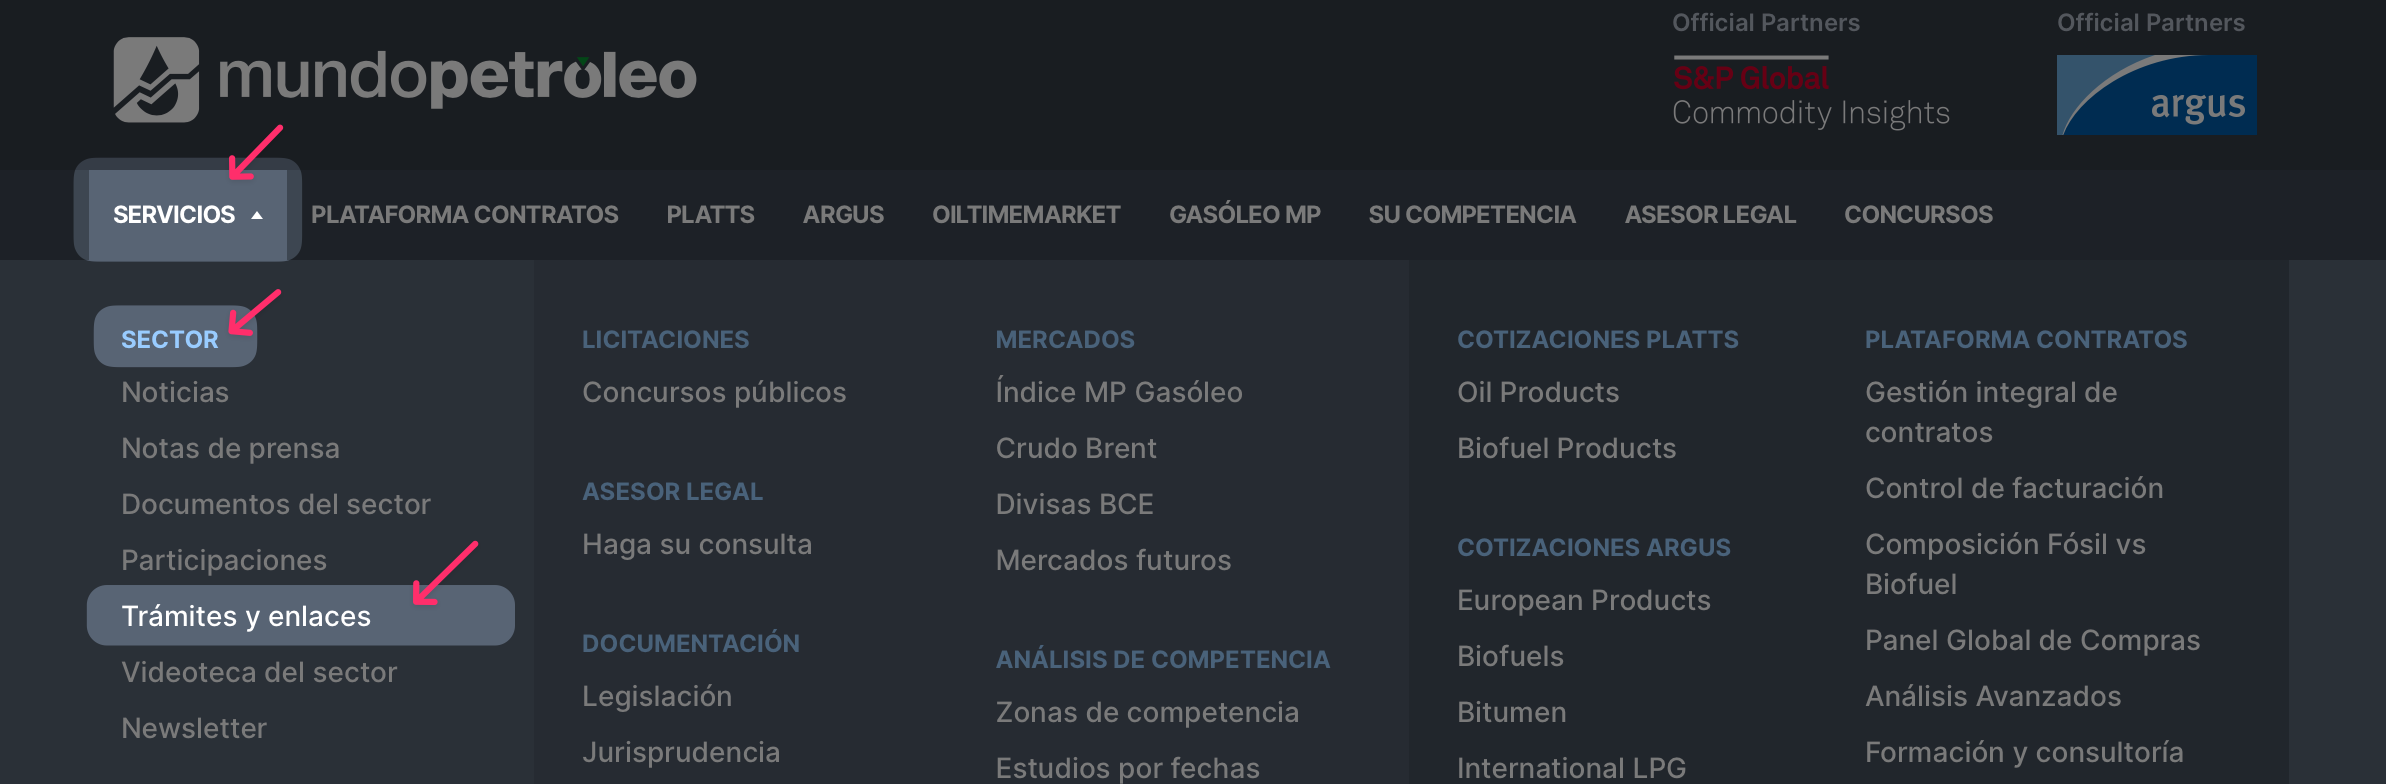2386x784 pixels.
Task: Click the MERCADOS heading
Action: coord(1065,339)
